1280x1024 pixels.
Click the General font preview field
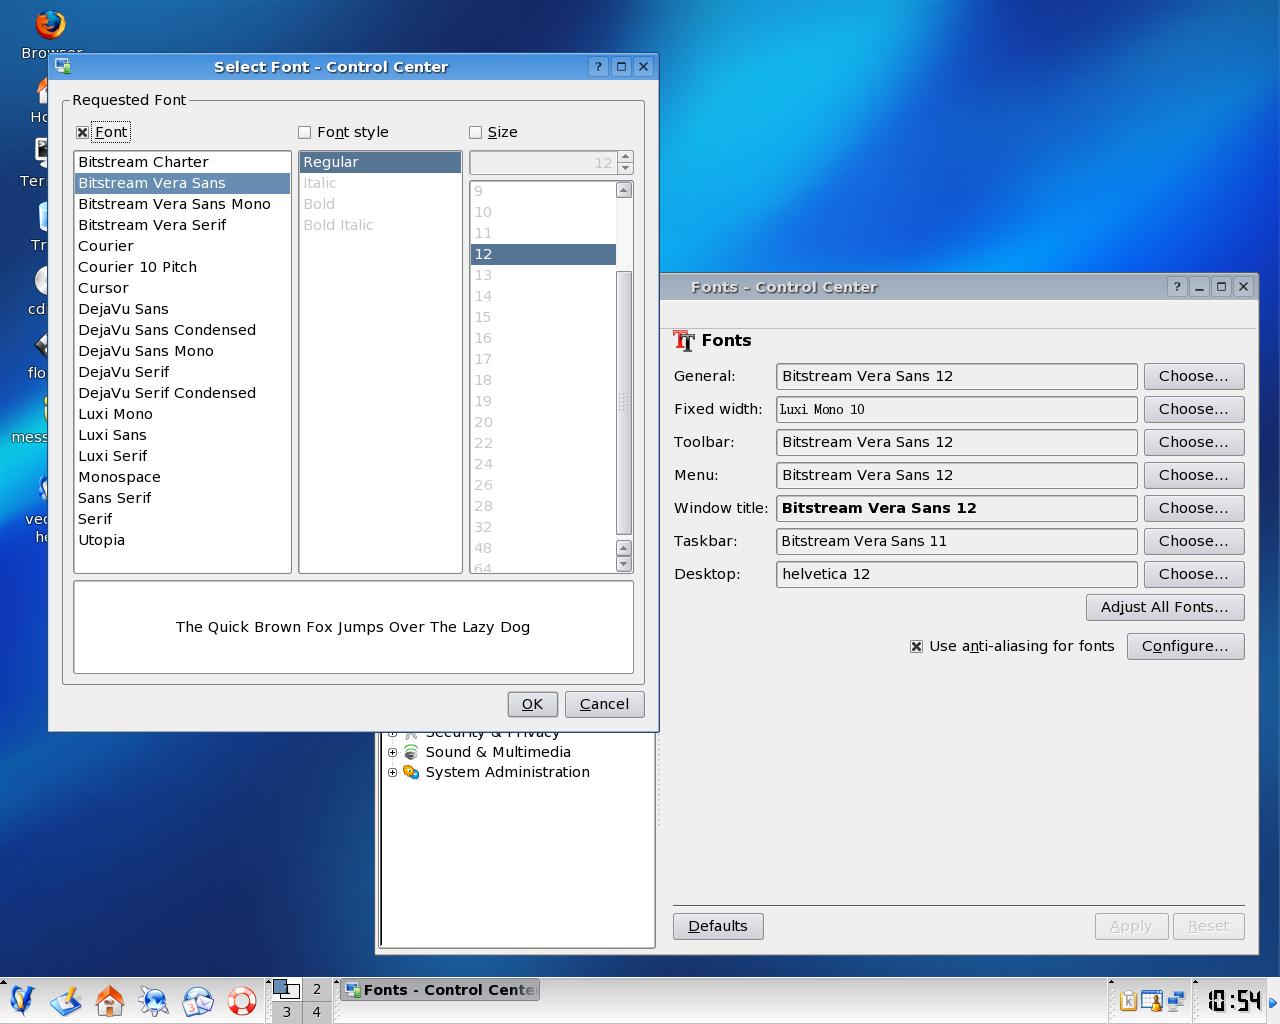point(957,376)
